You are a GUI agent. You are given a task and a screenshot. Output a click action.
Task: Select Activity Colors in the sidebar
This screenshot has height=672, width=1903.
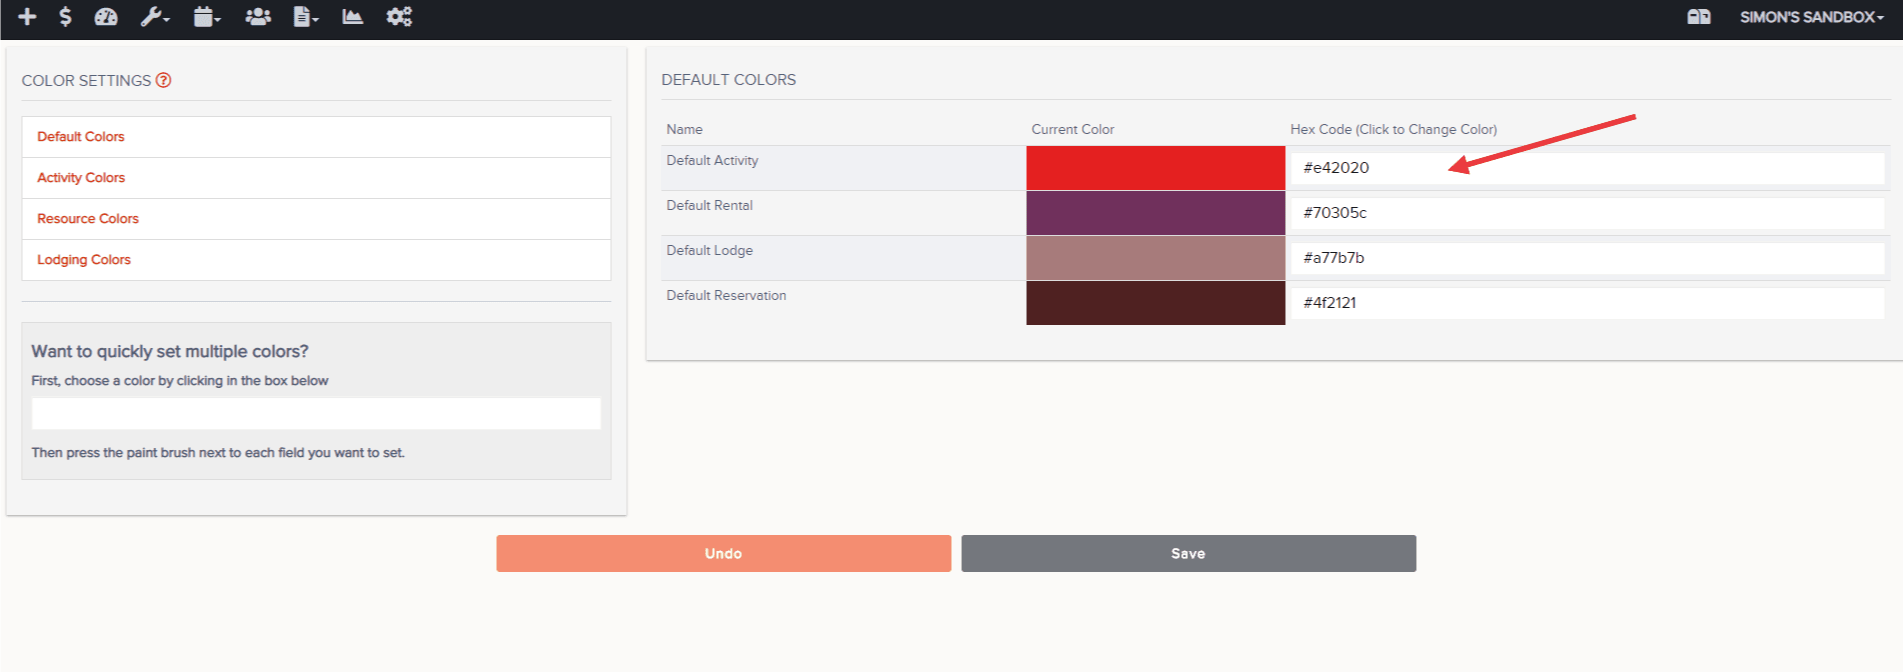tap(81, 178)
